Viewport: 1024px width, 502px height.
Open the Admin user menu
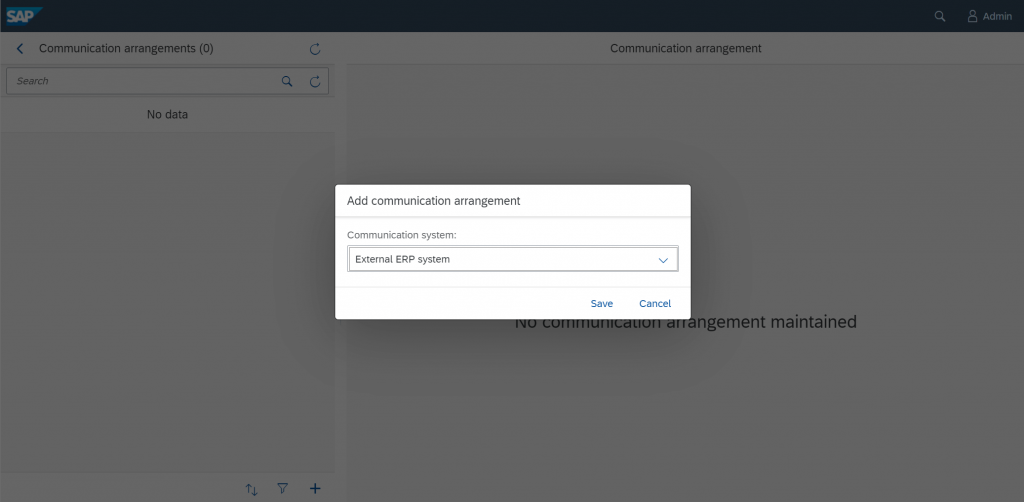[989, 16]
